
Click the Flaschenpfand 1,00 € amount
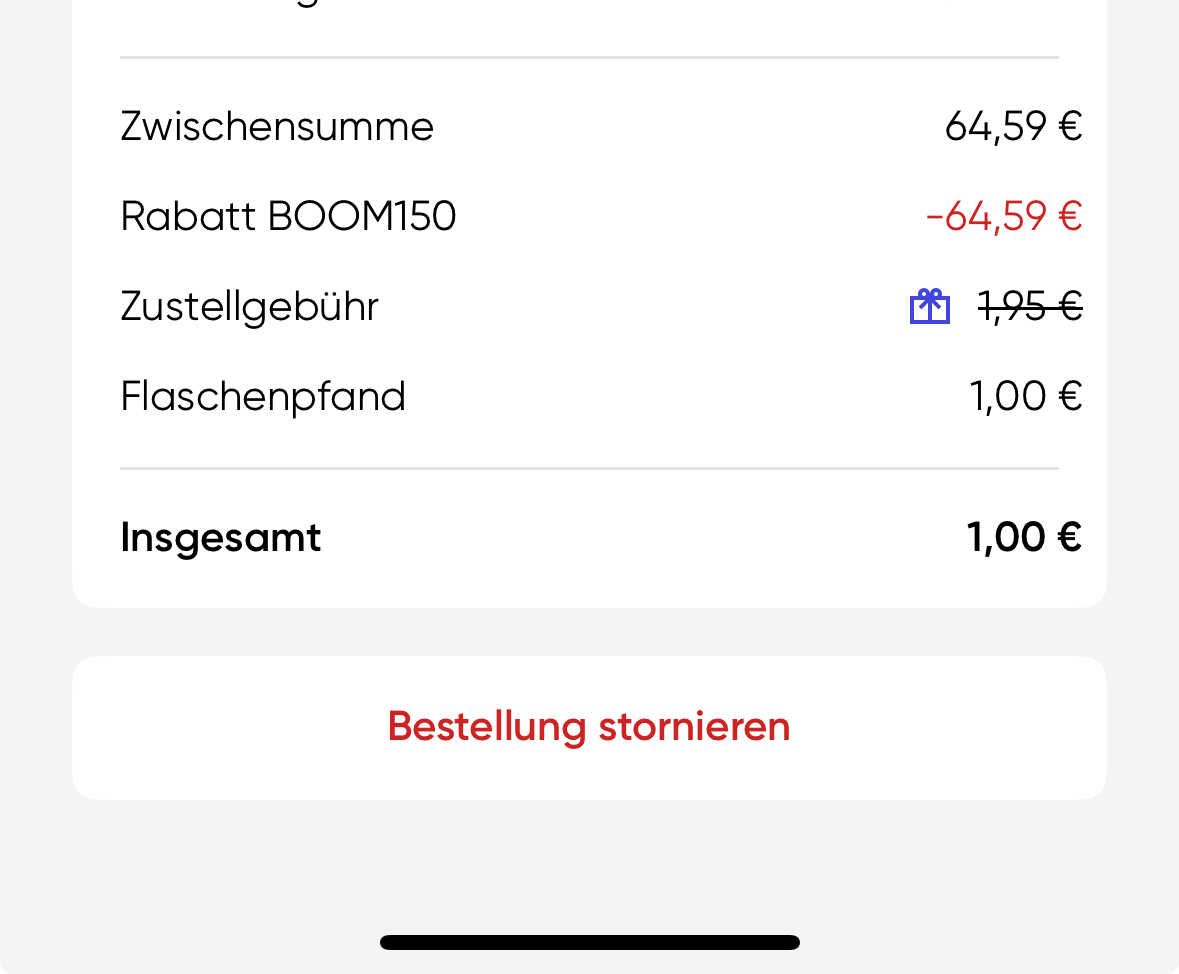click(1026, 396)
